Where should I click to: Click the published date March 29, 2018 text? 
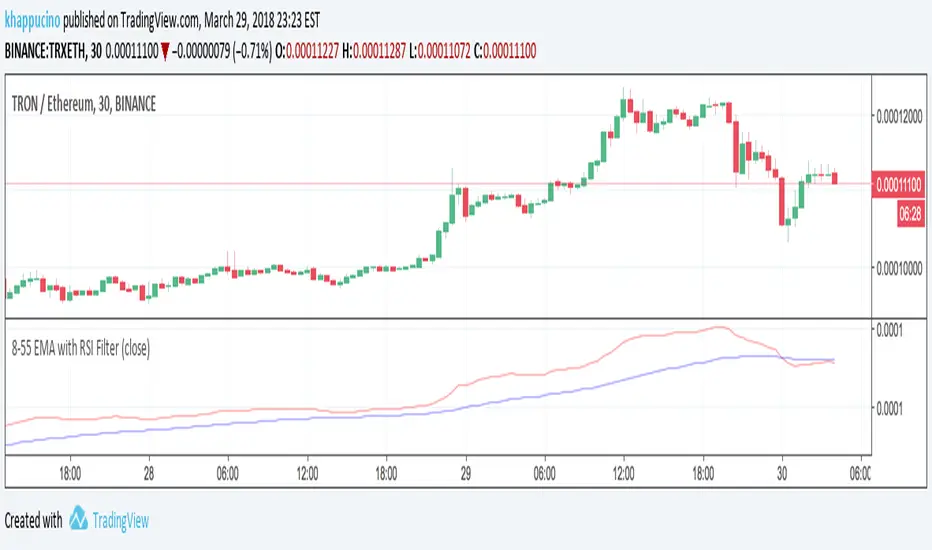click(x=241, y=21)
